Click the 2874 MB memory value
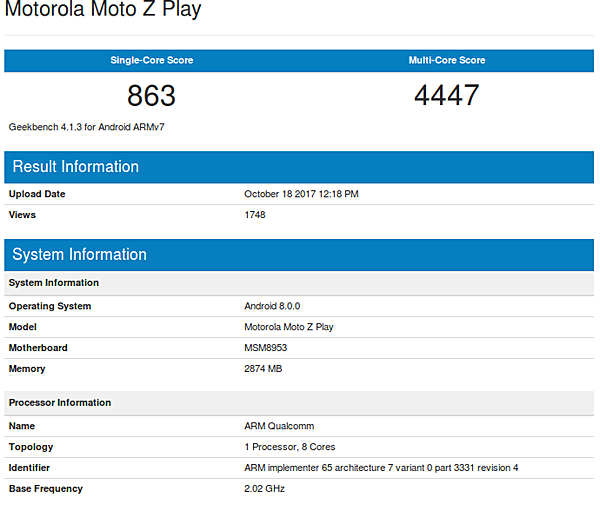This screenshot has width=600, height=511. [265, 369]
